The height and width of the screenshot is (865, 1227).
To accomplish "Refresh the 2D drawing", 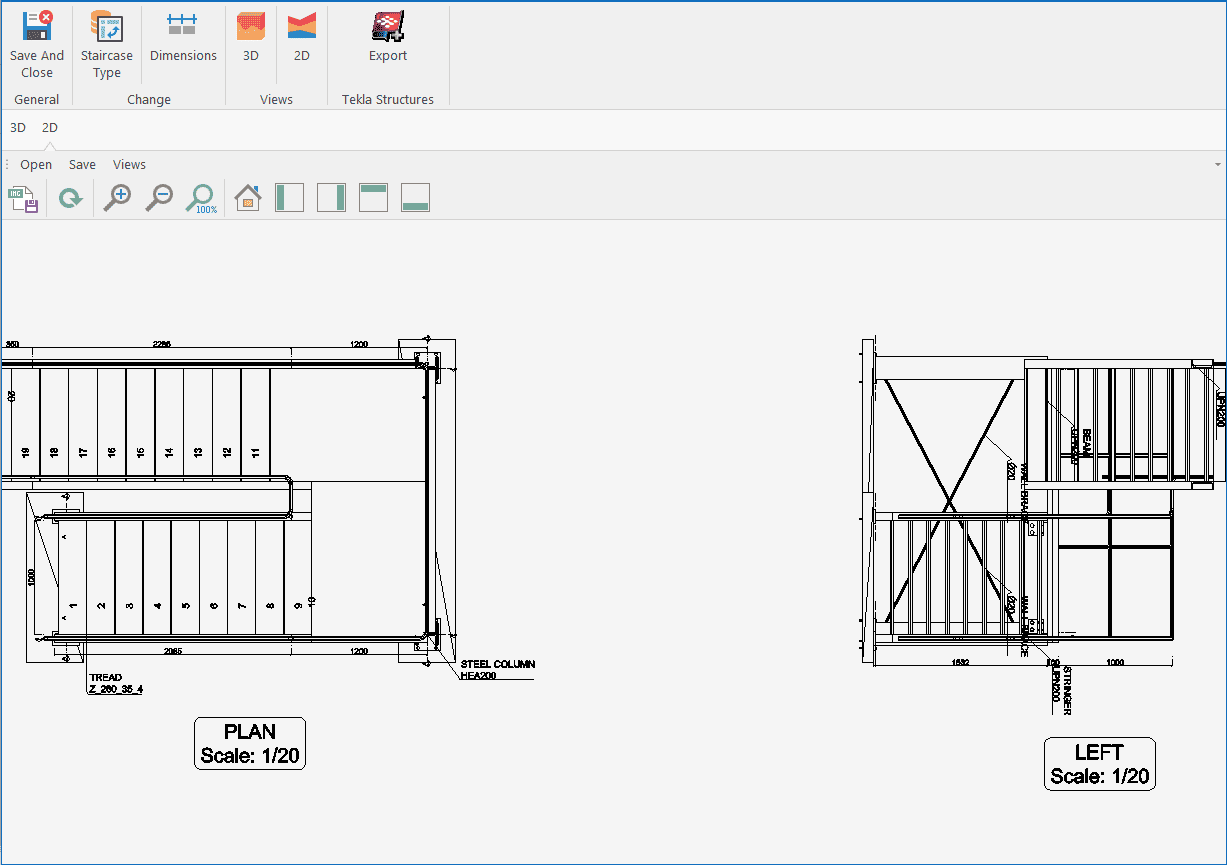I will [x=70, y=198].
